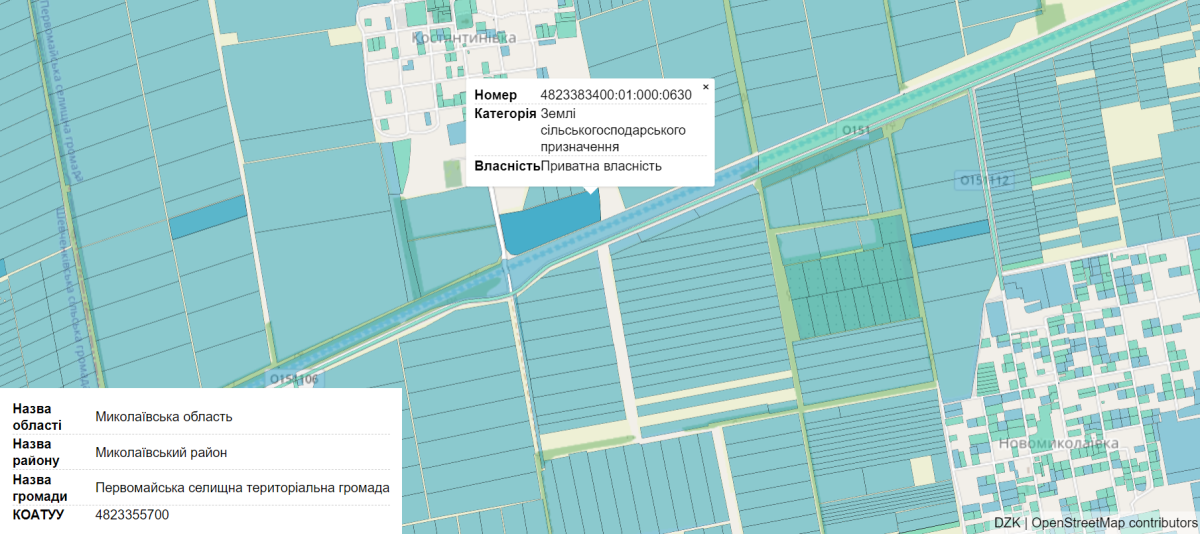This screenshot has width=1200, height=534.
Task: Select dark blue parcel left of Костянтинівка
Action: [207, 217]
